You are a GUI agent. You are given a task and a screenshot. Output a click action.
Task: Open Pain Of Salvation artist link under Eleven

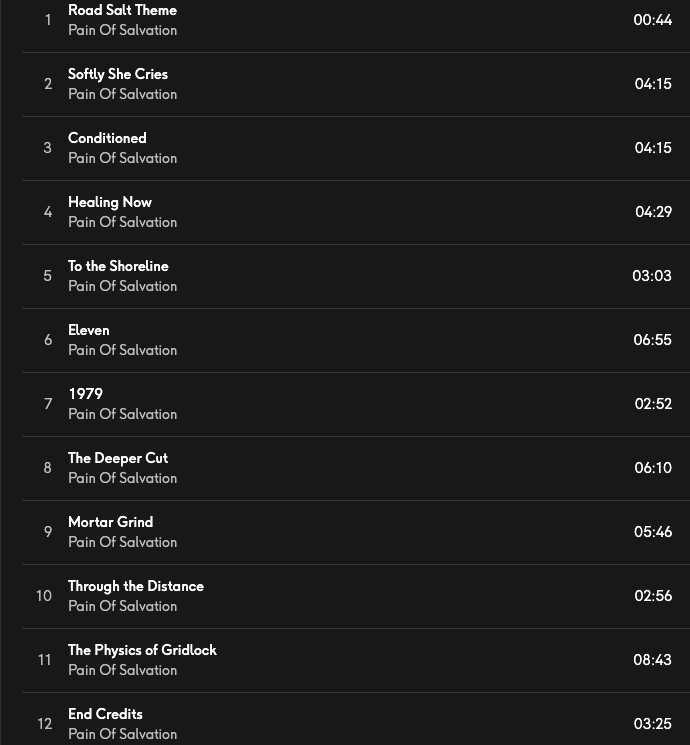(122, 350)
